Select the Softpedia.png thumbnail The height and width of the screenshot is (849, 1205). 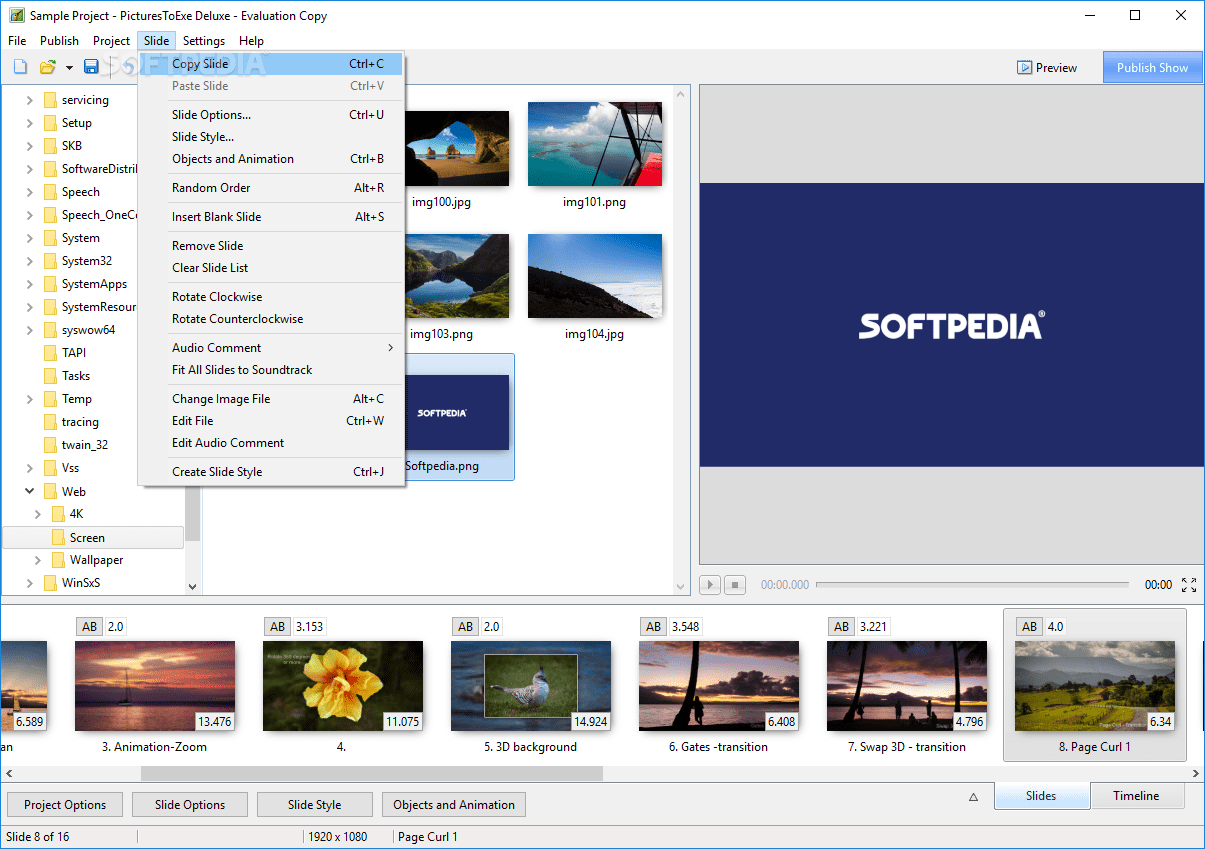[x=456, y=413]
